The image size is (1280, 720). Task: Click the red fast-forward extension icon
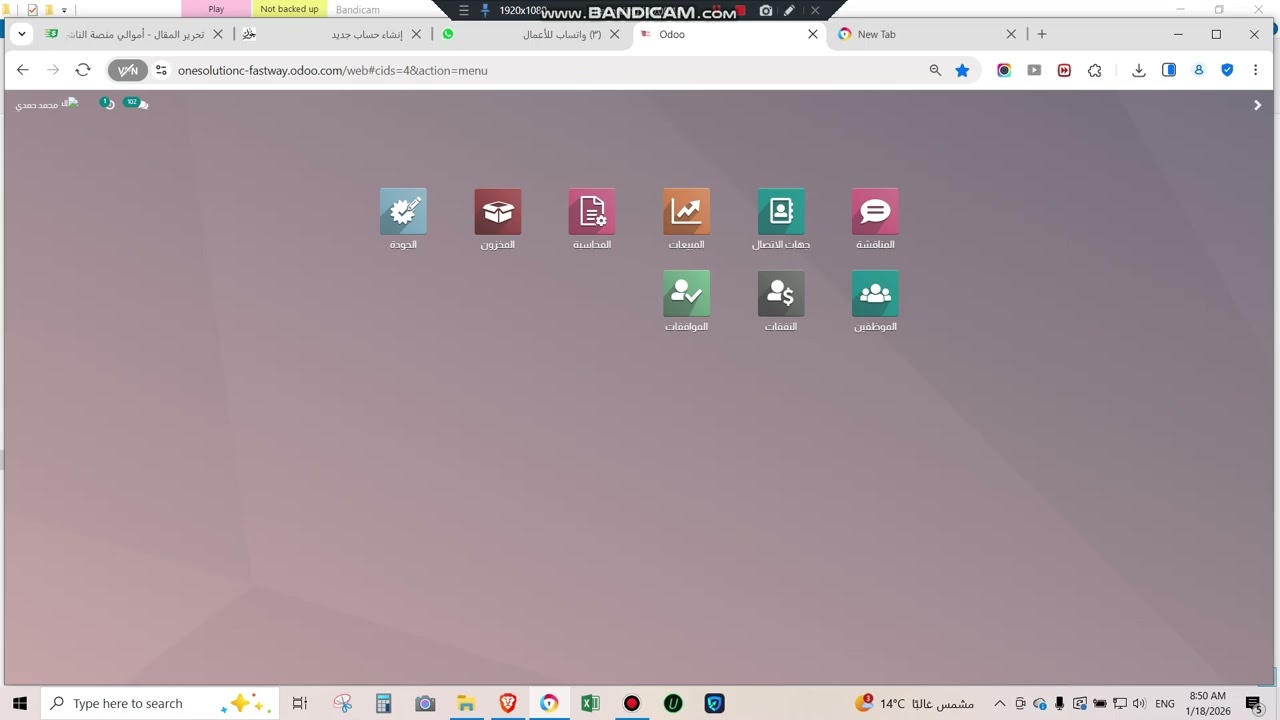[1064, 70]
